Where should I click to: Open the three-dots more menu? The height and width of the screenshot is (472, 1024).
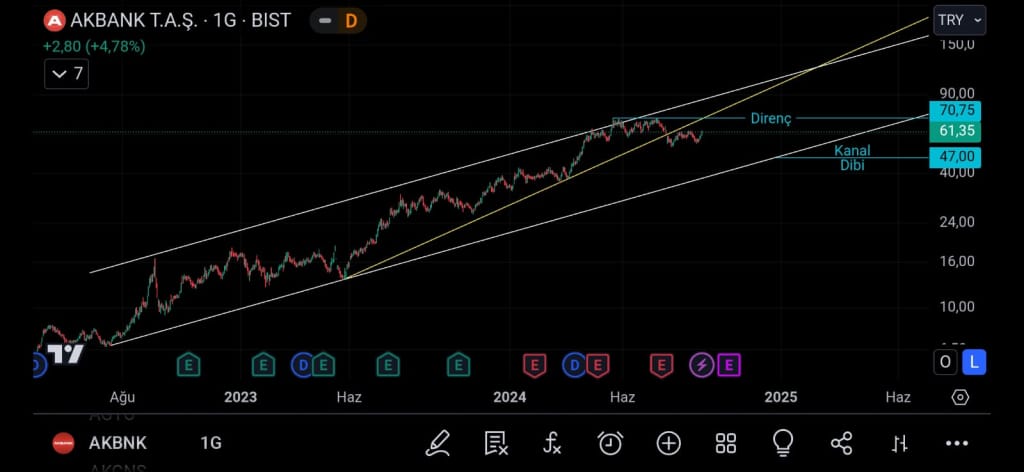pyautogui.click(x=957, y=443)
